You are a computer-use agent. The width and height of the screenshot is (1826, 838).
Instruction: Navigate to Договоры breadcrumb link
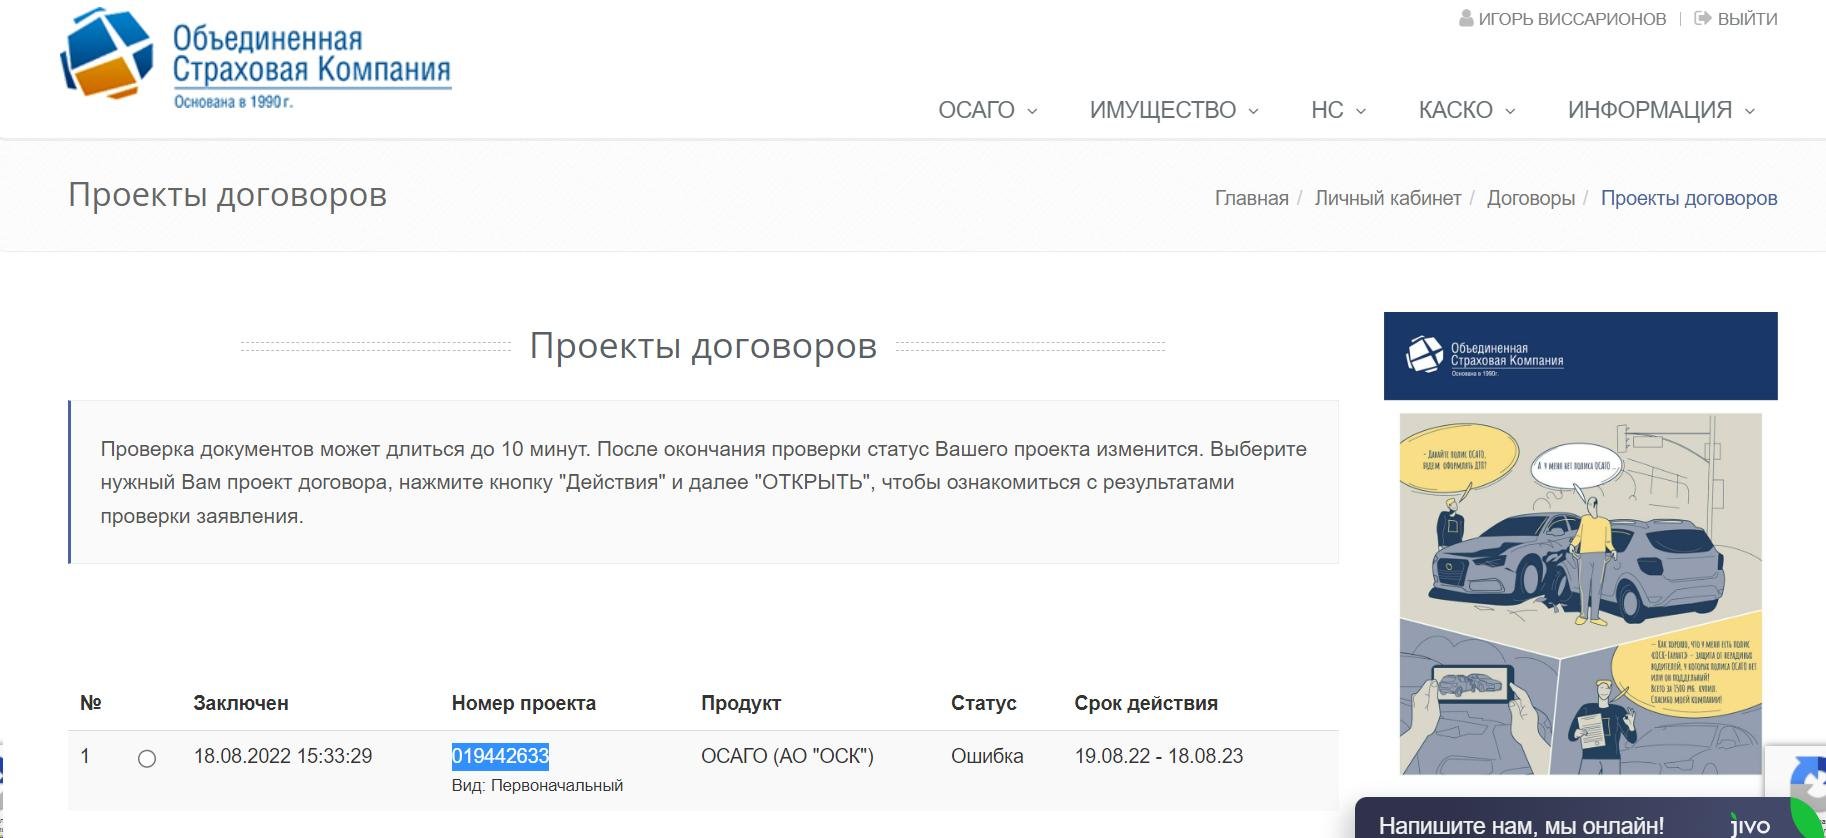coord(1530,198)
